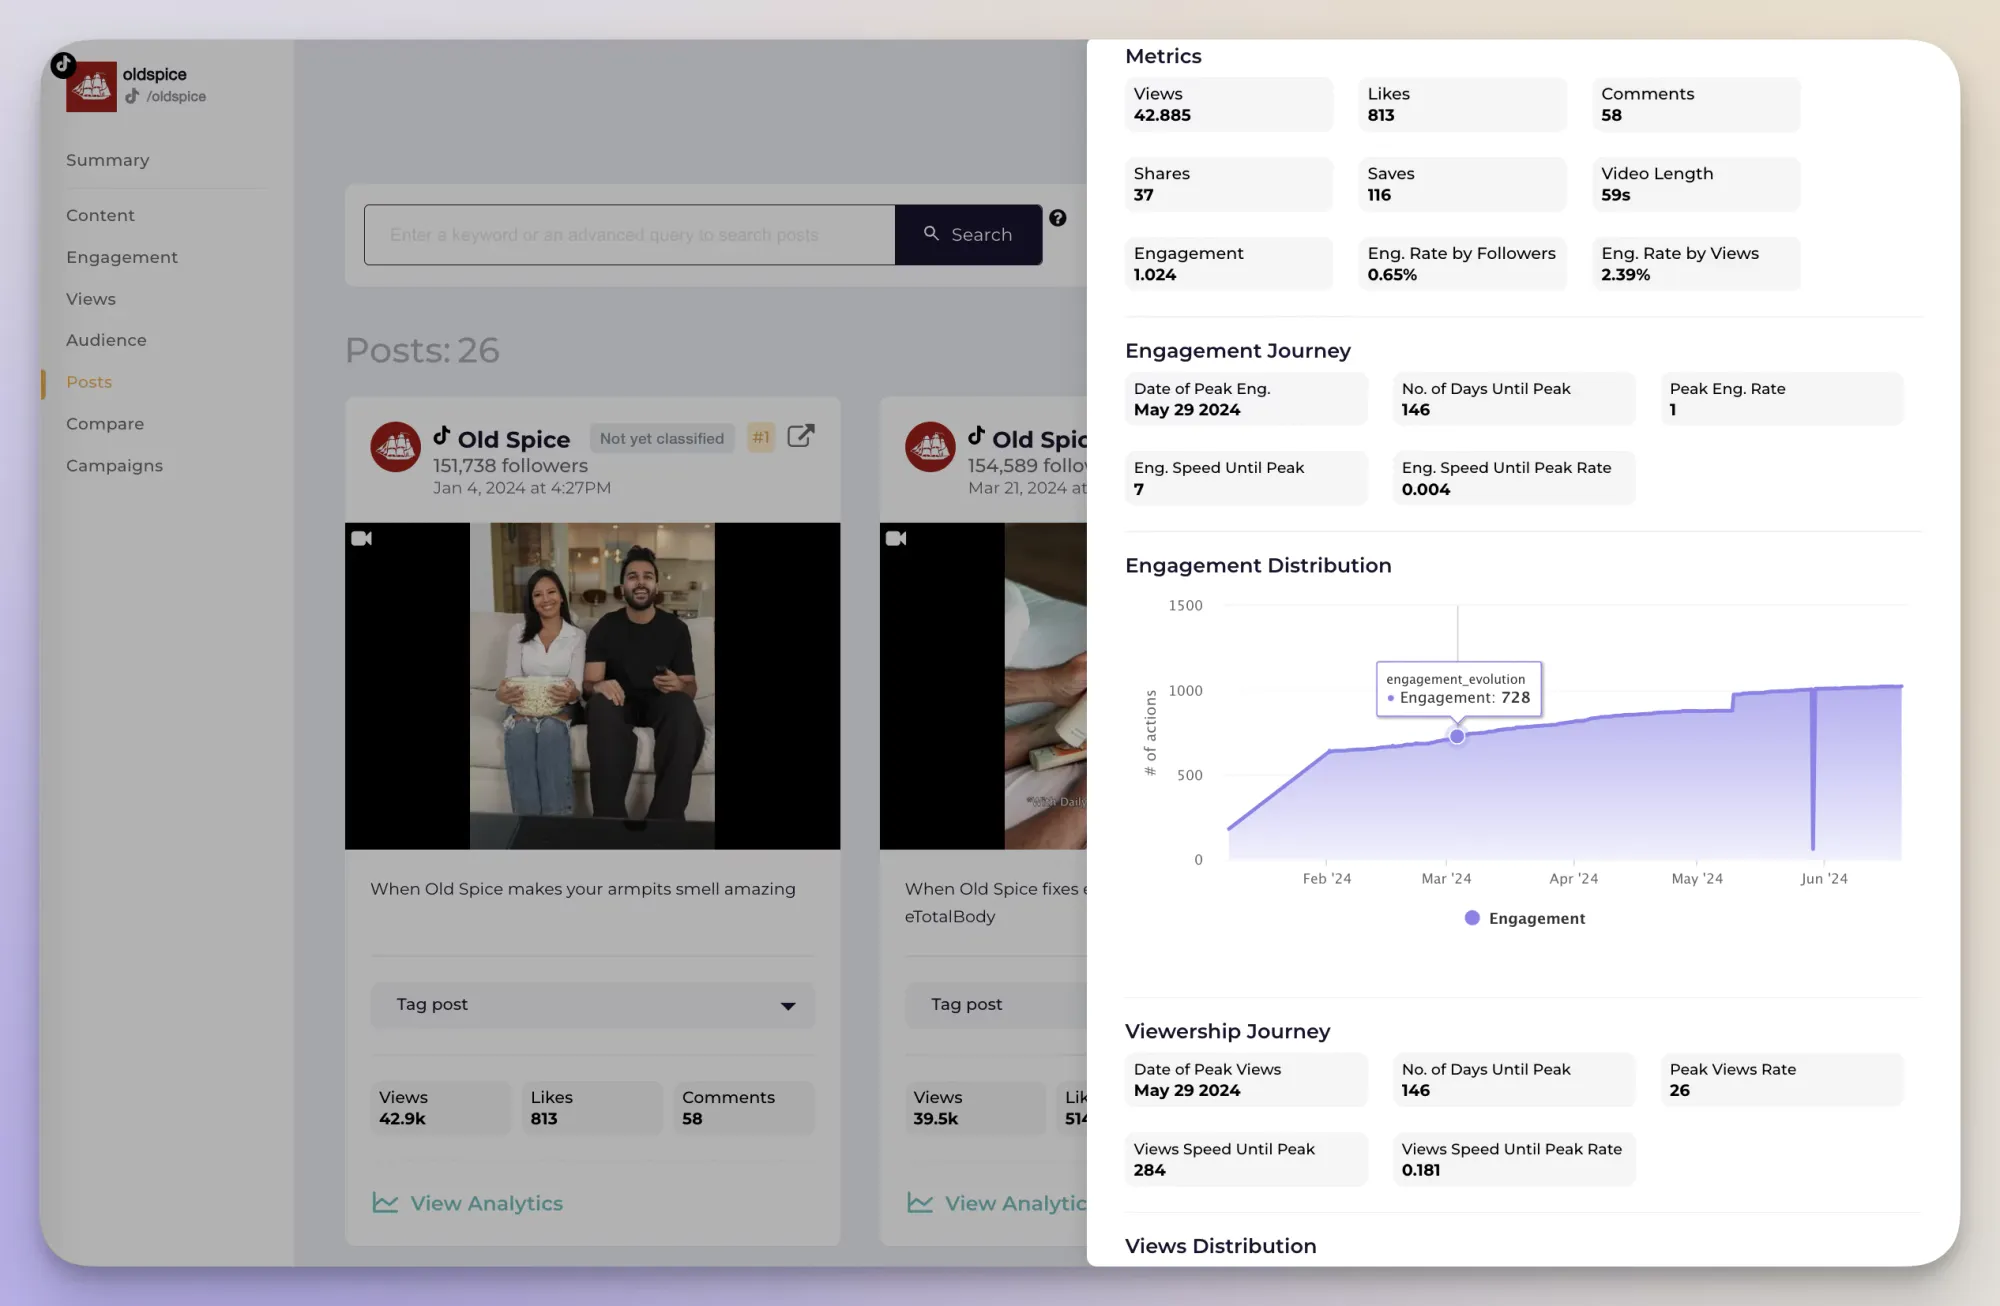Screen dimensions: 2000x1306
Task: Click the /oldspice handle link
Action: pyautogui.click(x=176, y=96)
